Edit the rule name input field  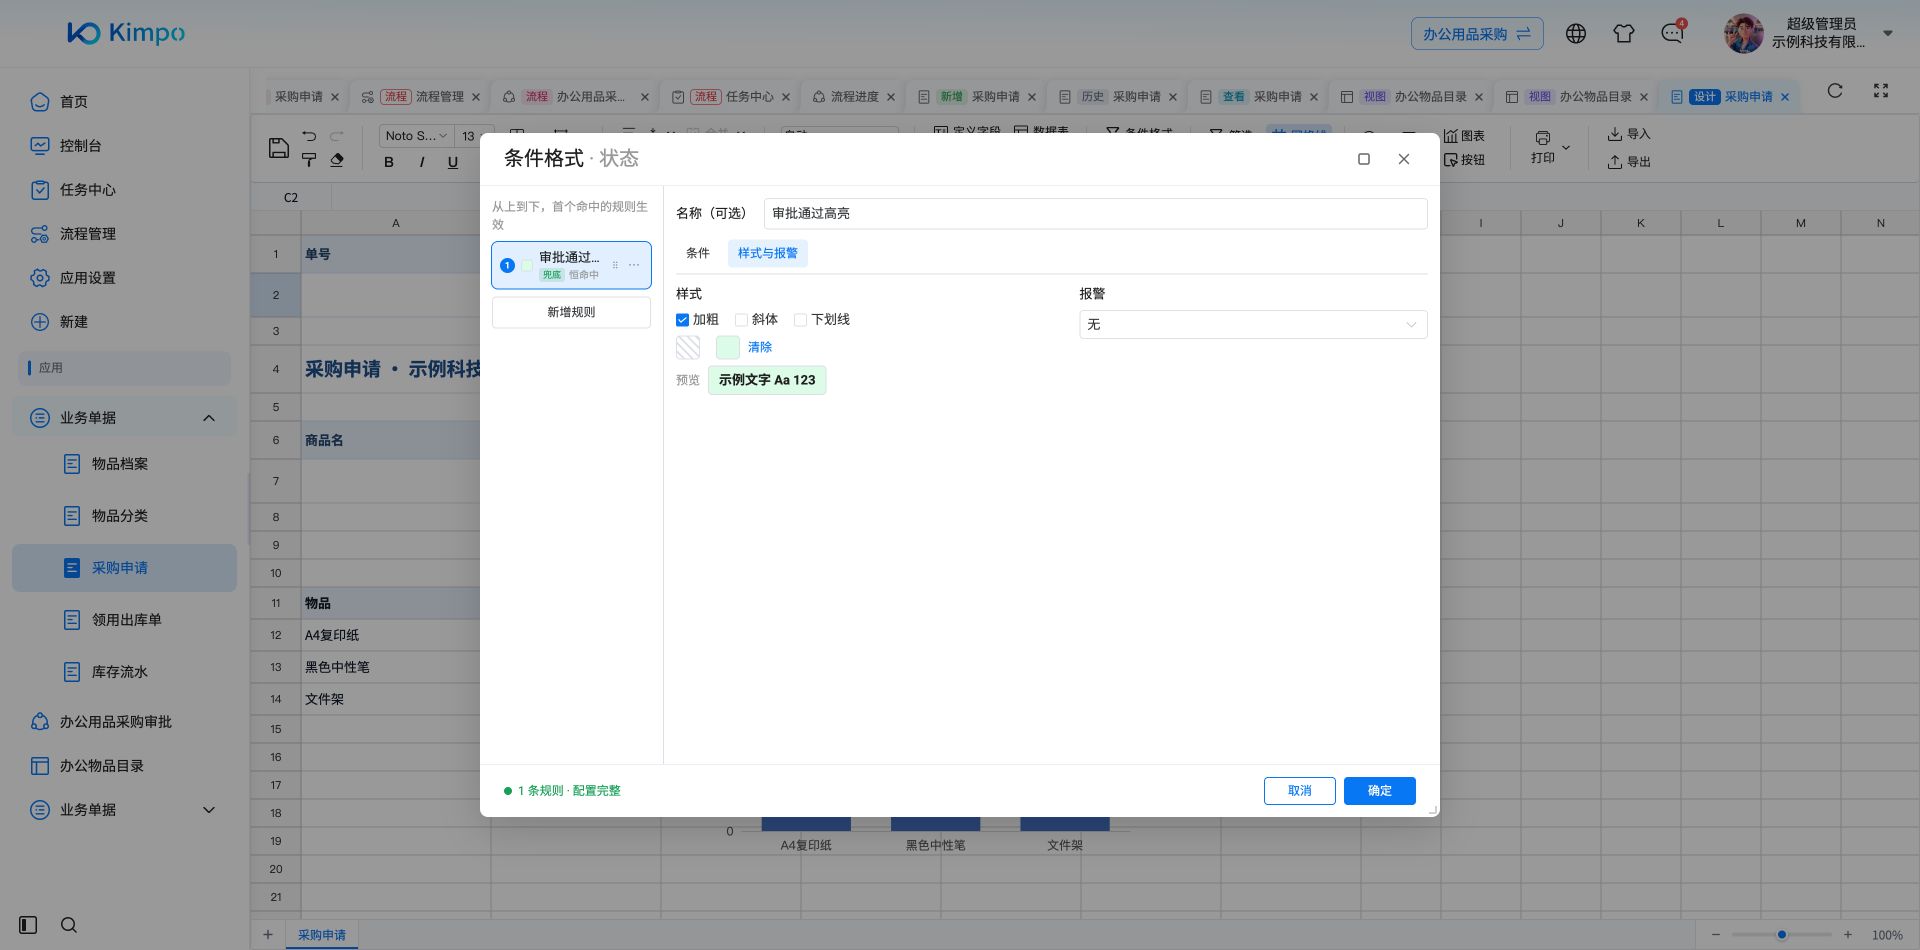1095,213
